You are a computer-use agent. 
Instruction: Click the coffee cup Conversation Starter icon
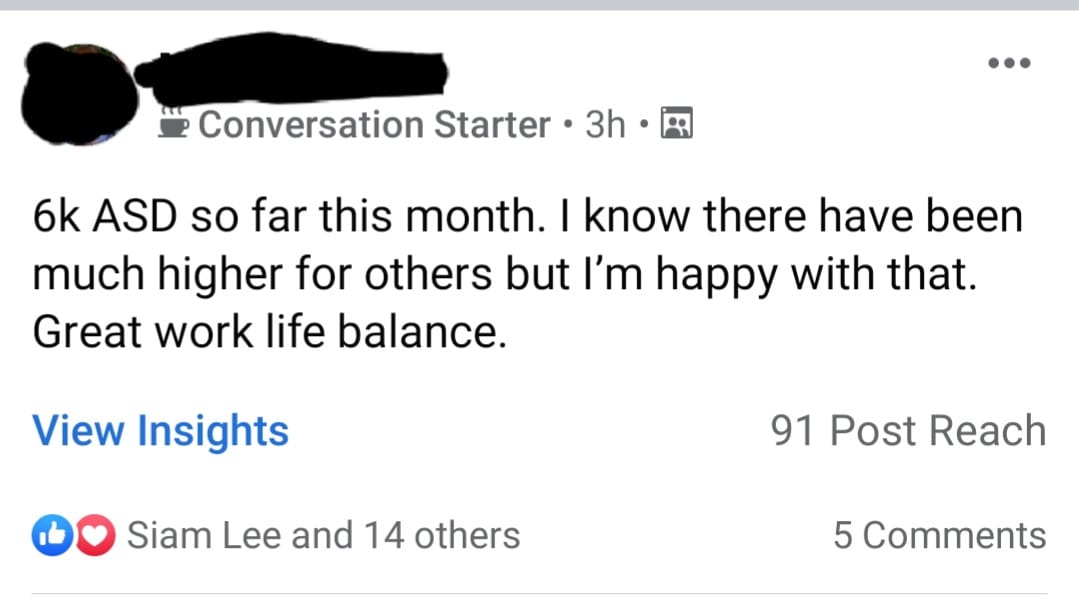click(x=176, y=124)
